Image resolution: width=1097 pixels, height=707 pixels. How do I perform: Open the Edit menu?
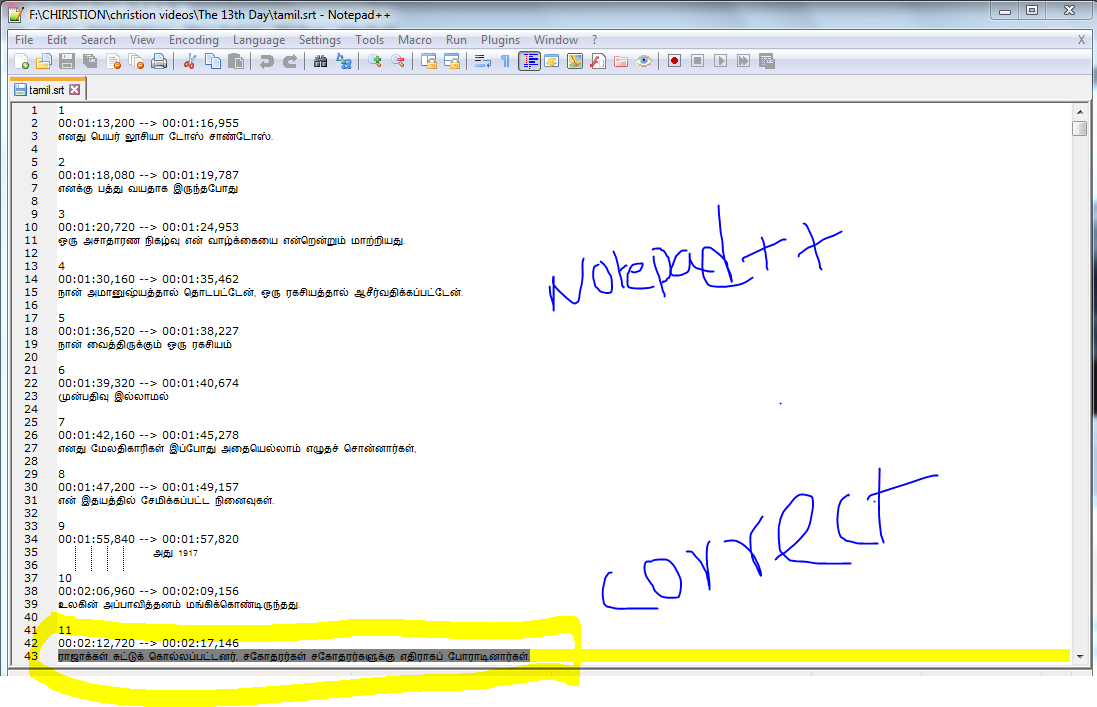[x=57, y=40]
